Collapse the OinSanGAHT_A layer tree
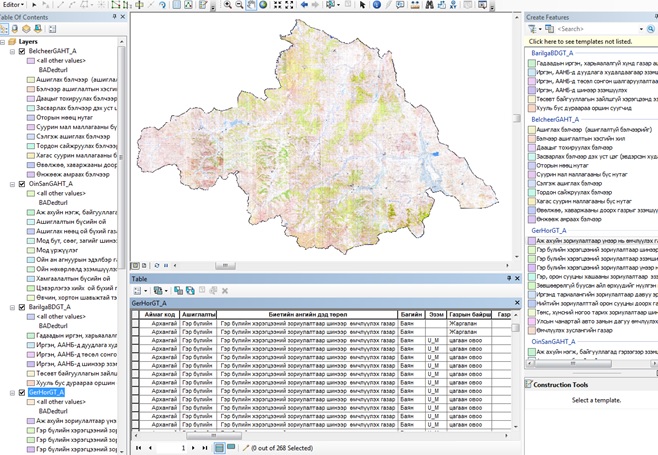The height and width of the screenshot is (455, 658). pos(13,184)
